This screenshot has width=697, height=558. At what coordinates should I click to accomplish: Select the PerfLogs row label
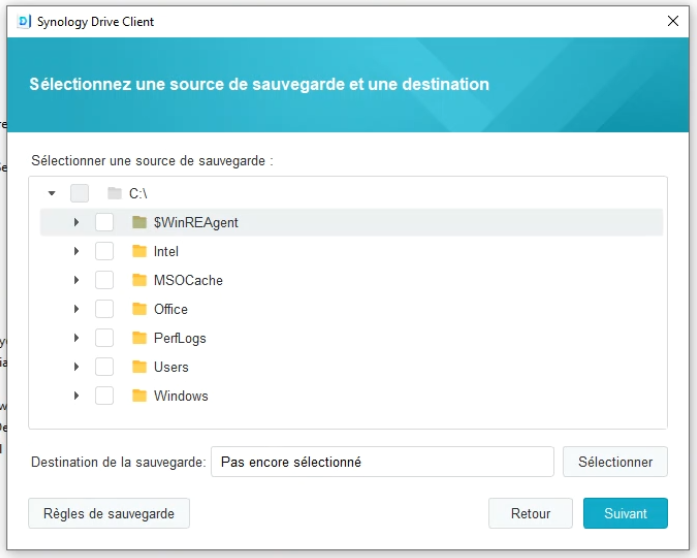(180, 338)
